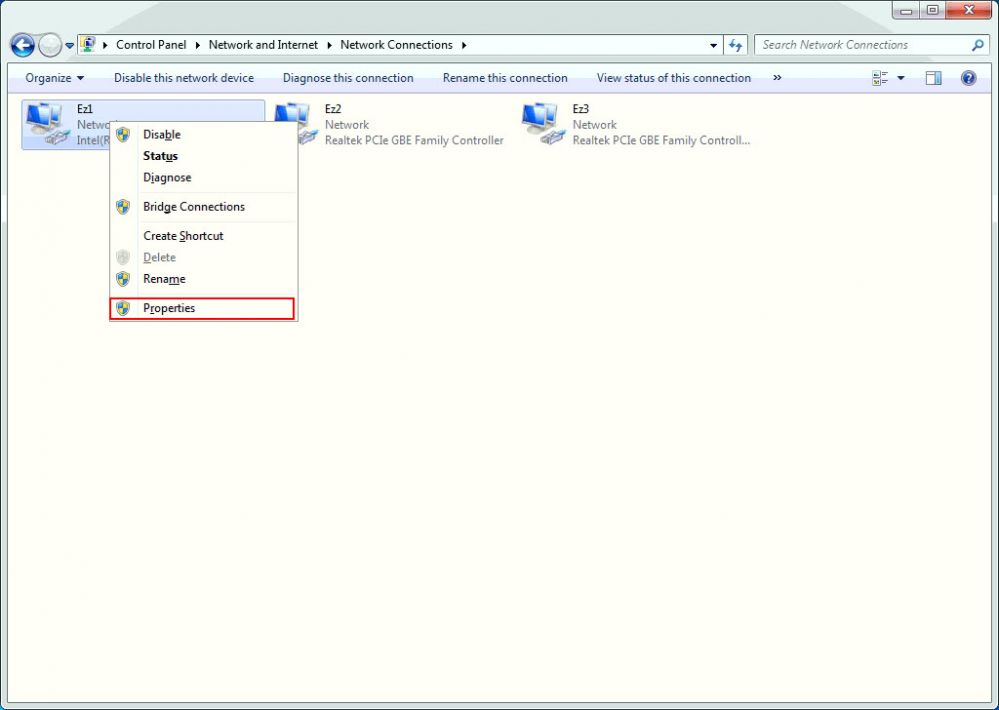
Task: Select the Ez2 network adapter icon
Action: click(291, 115)
